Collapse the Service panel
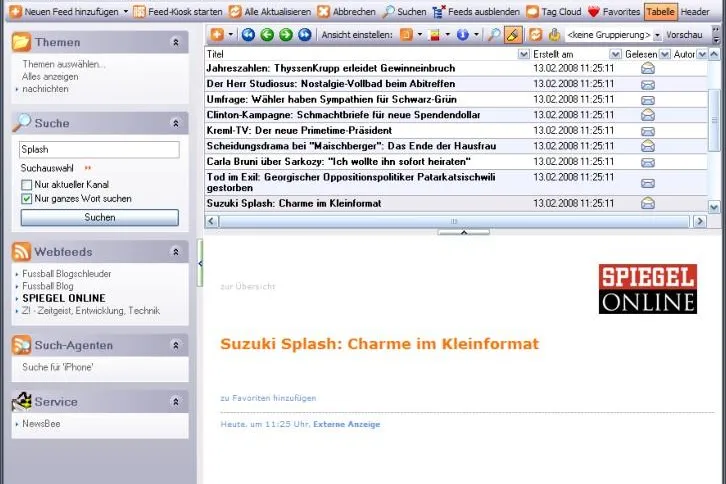726x484 pixels. pos(176,402)
